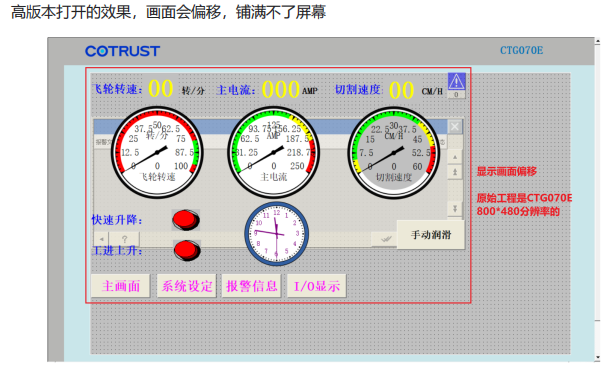Screen dimensions: 611x372
Task: Click the red lamp next to 工进上升
Action: 187,250
